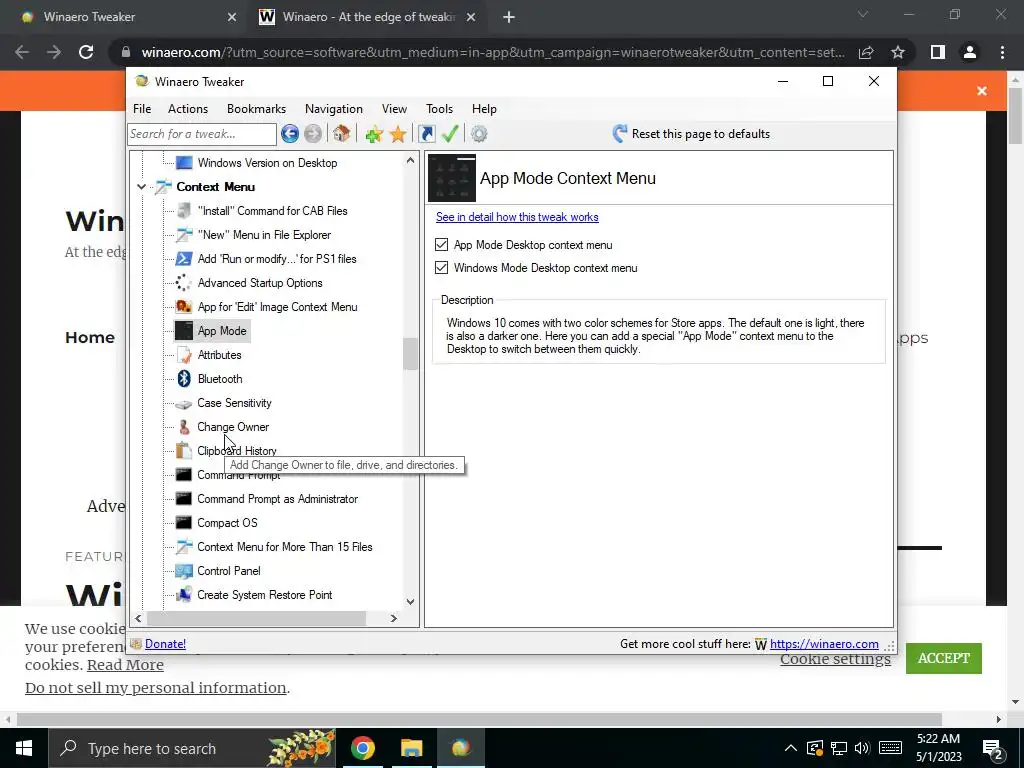Viewport: 1024px width, 768px height.
Task: Click the Windows Version on Desktop icon
Action: 184,163
